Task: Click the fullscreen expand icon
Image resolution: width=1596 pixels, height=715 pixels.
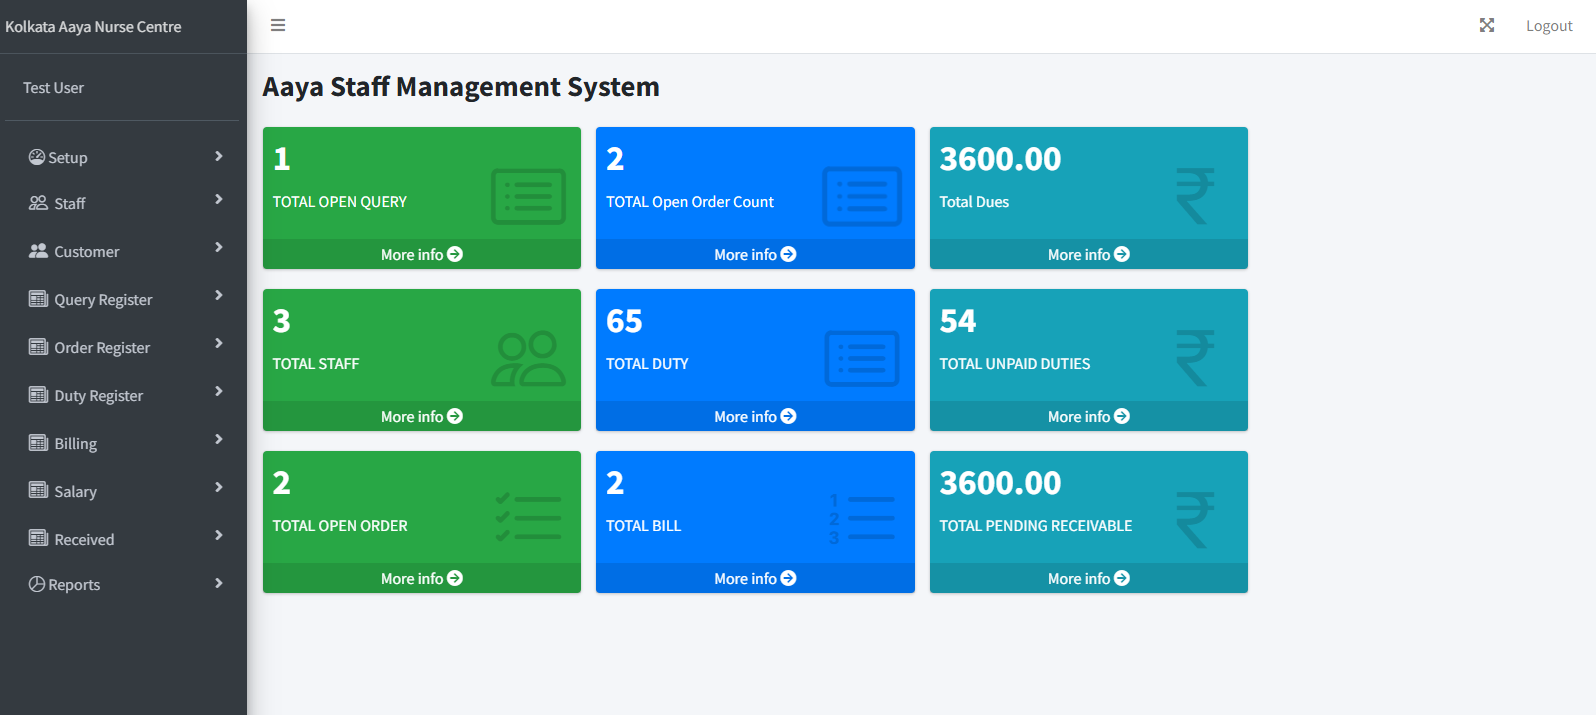Action: click(1487, 25)
